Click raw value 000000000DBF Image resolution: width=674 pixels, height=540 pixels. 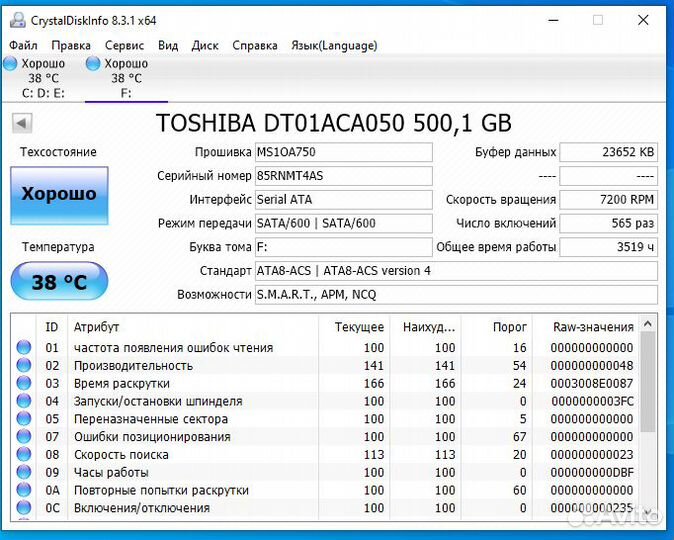point(592,472)
